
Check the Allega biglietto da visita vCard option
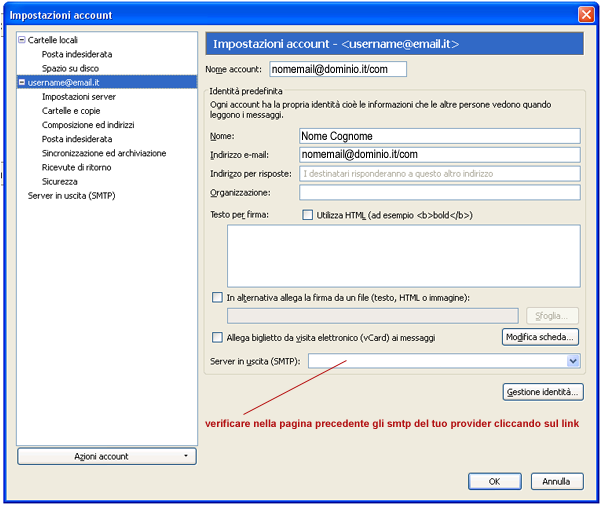click(217, 337)
